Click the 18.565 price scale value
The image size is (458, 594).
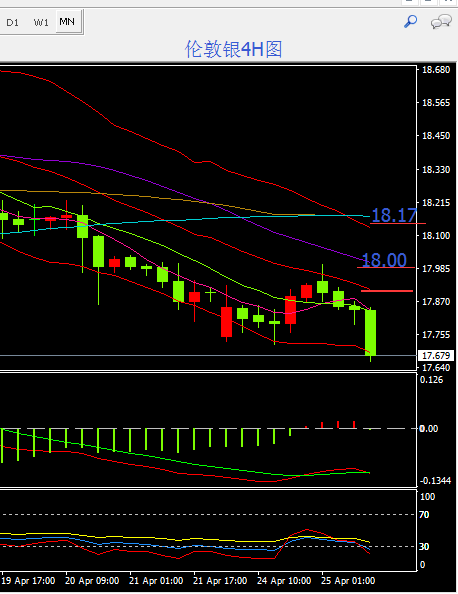436,103
